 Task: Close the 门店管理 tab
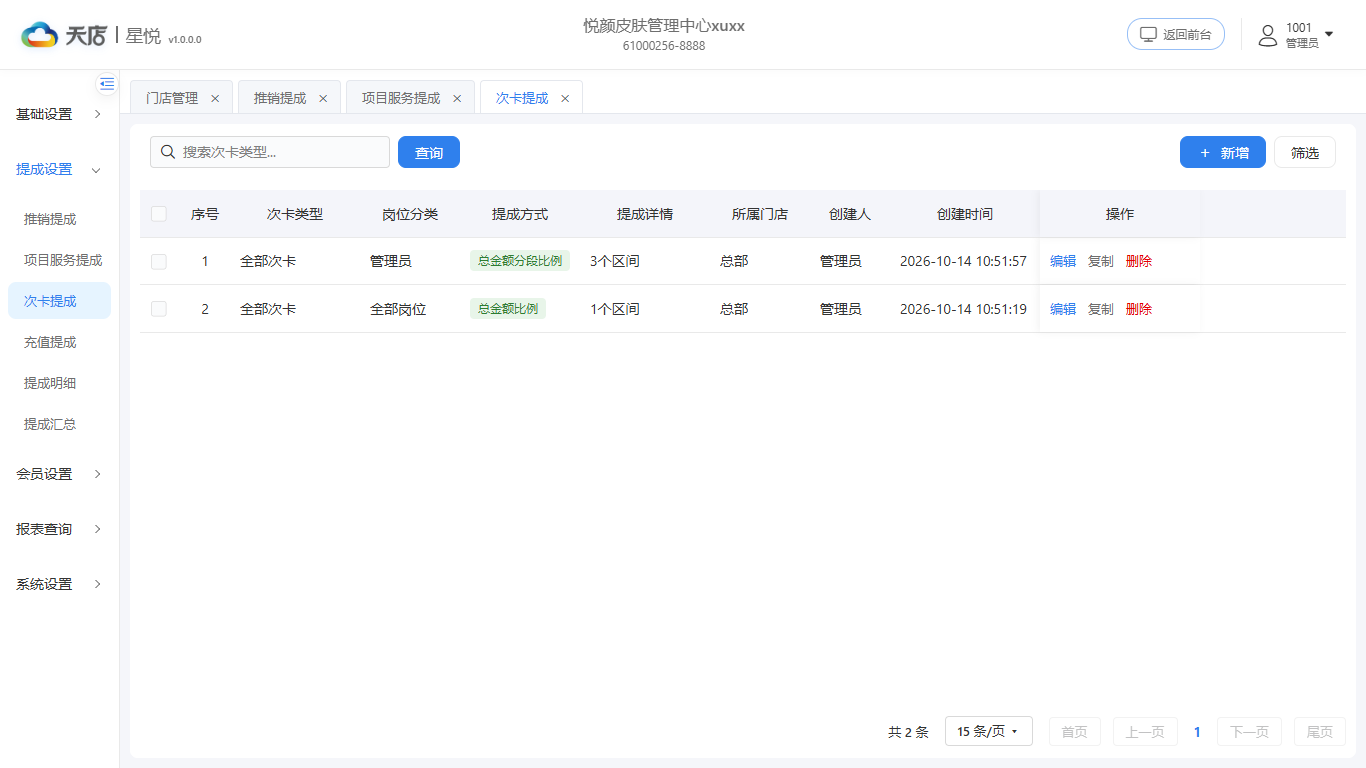pyautogui.click(x=215, y=98)
